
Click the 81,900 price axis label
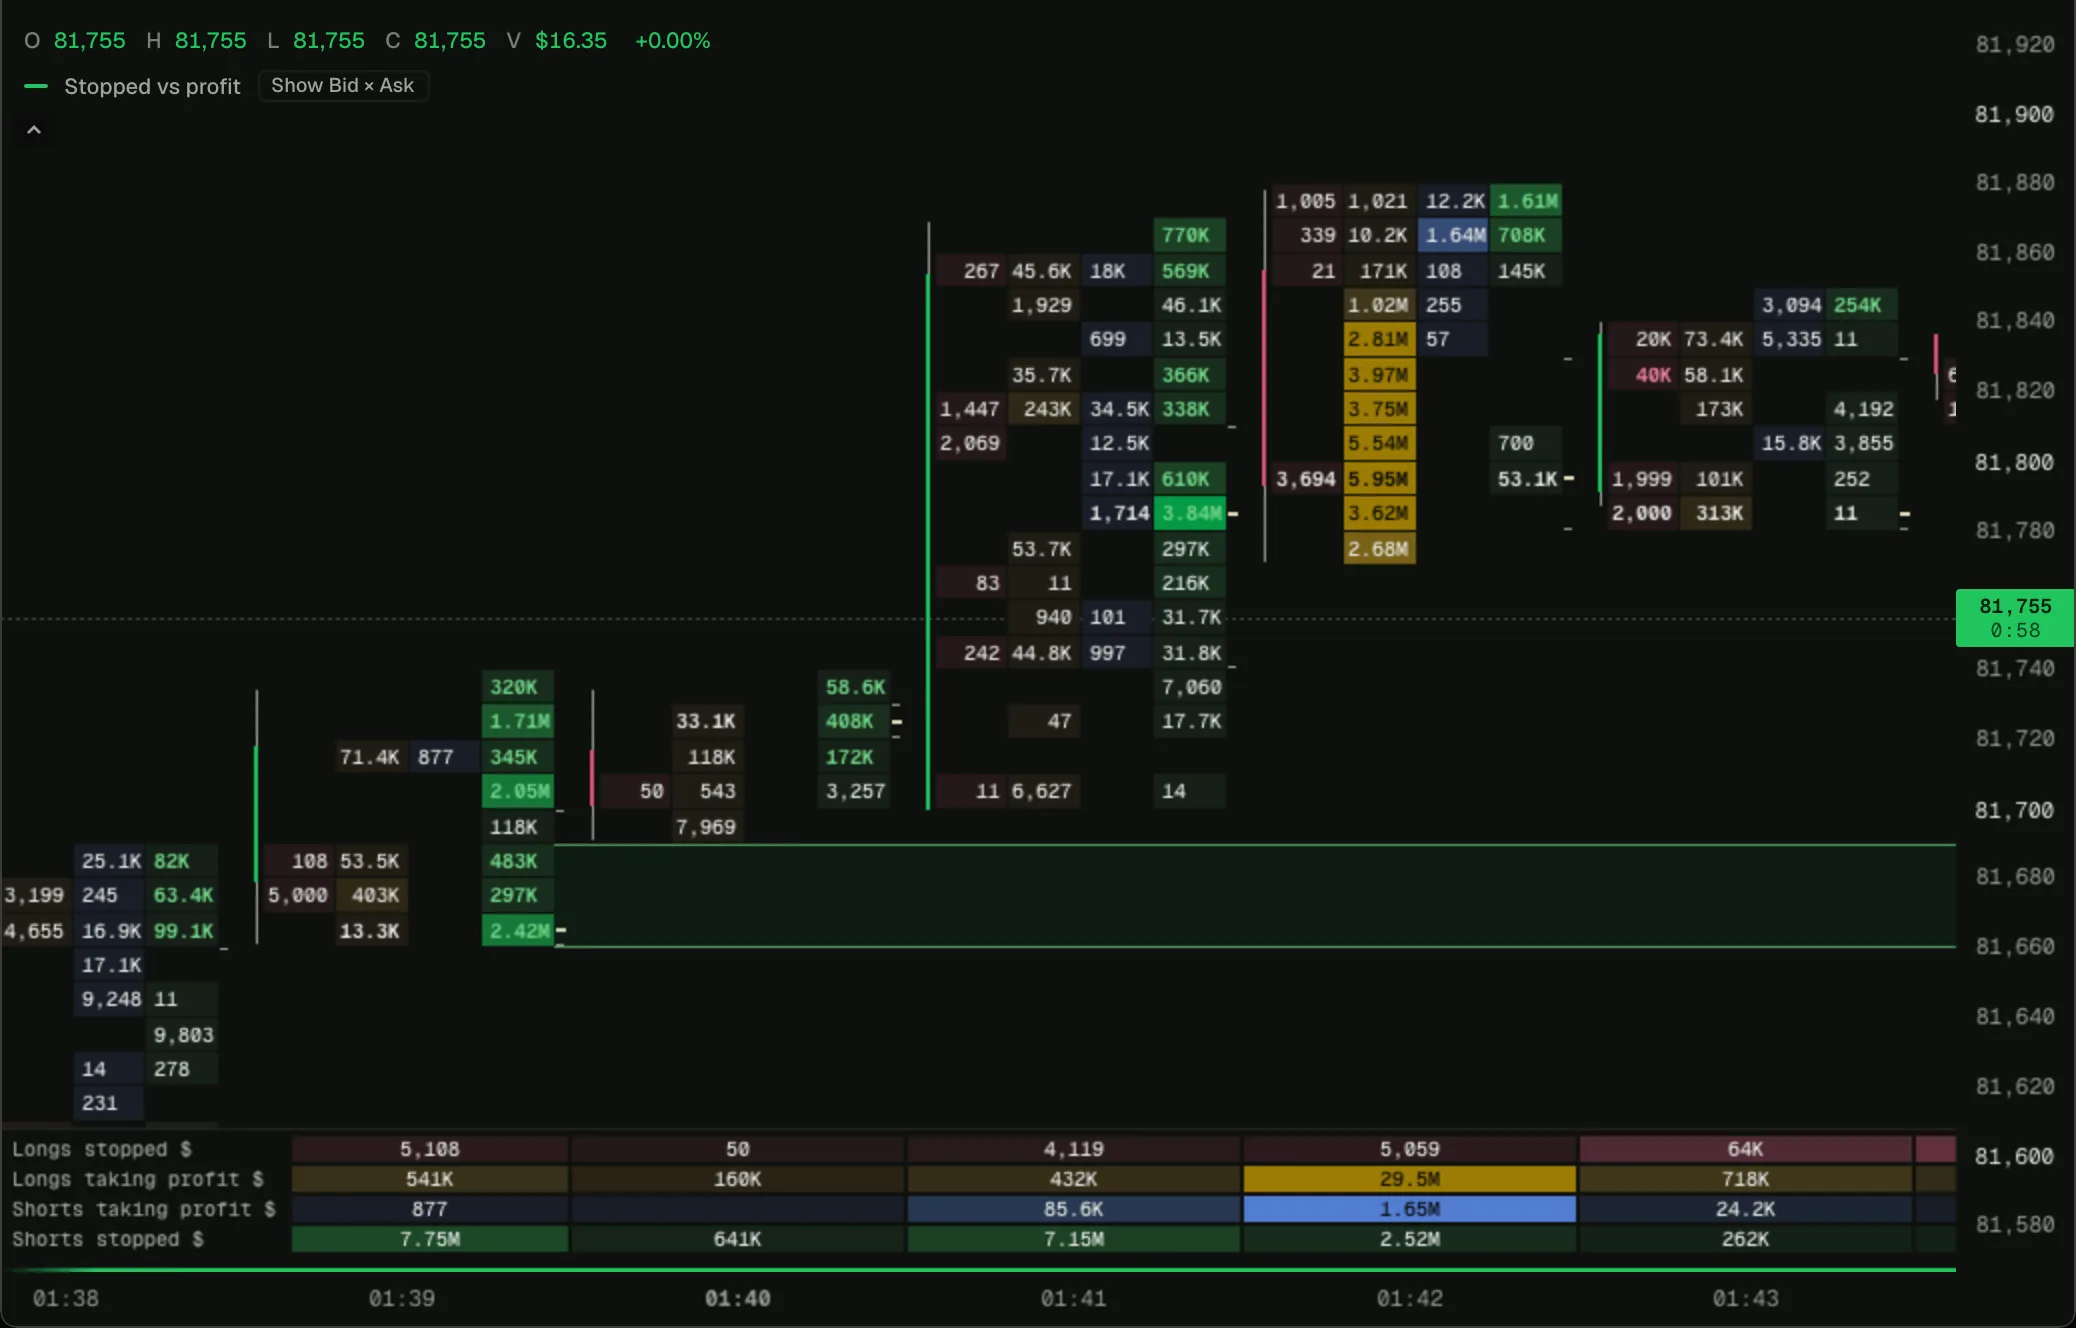(x=2014, y=114)
